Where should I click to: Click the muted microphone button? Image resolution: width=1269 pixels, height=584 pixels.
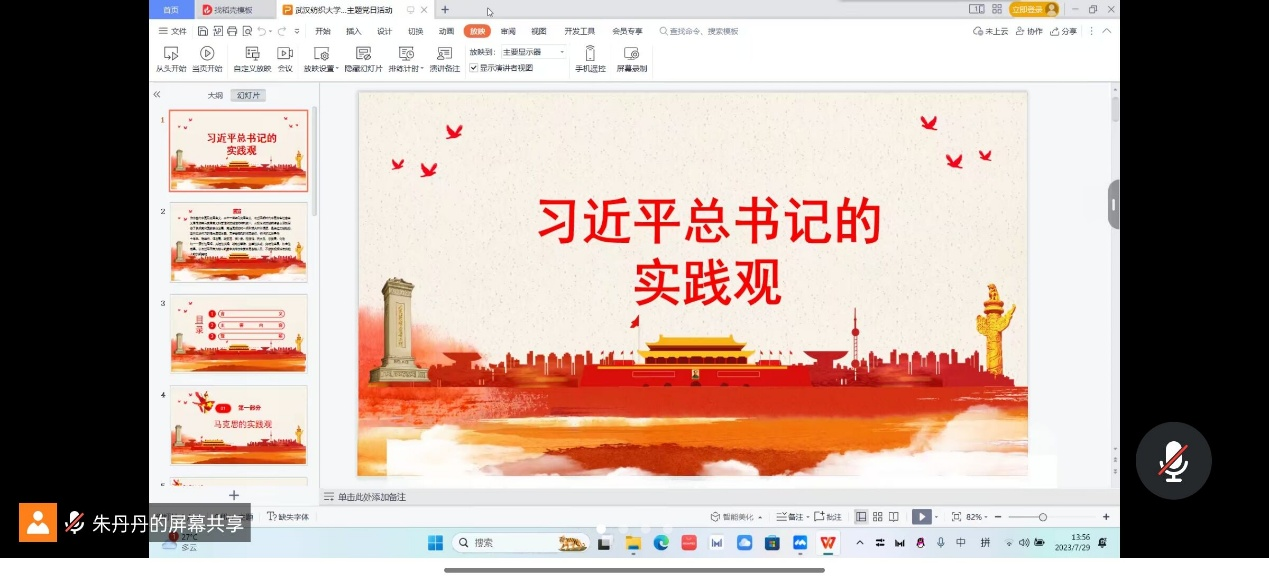point(1173,460)
